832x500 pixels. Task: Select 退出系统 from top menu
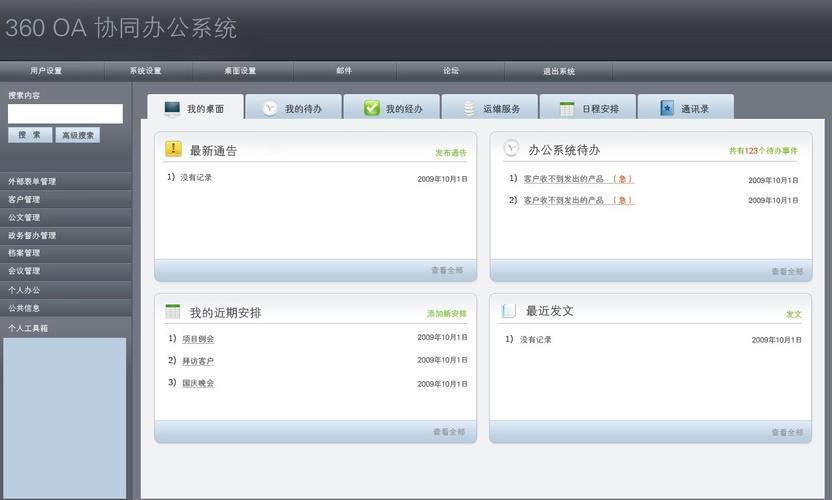(559, 71)
